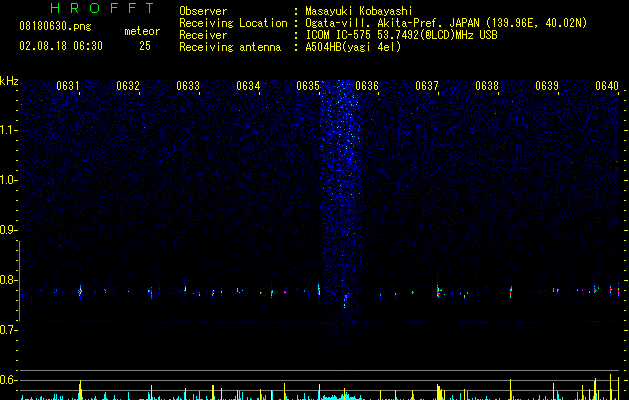This screenshot has width=629, height=400.
Task: Click the 0631 time axis marker
Action: 67,86
